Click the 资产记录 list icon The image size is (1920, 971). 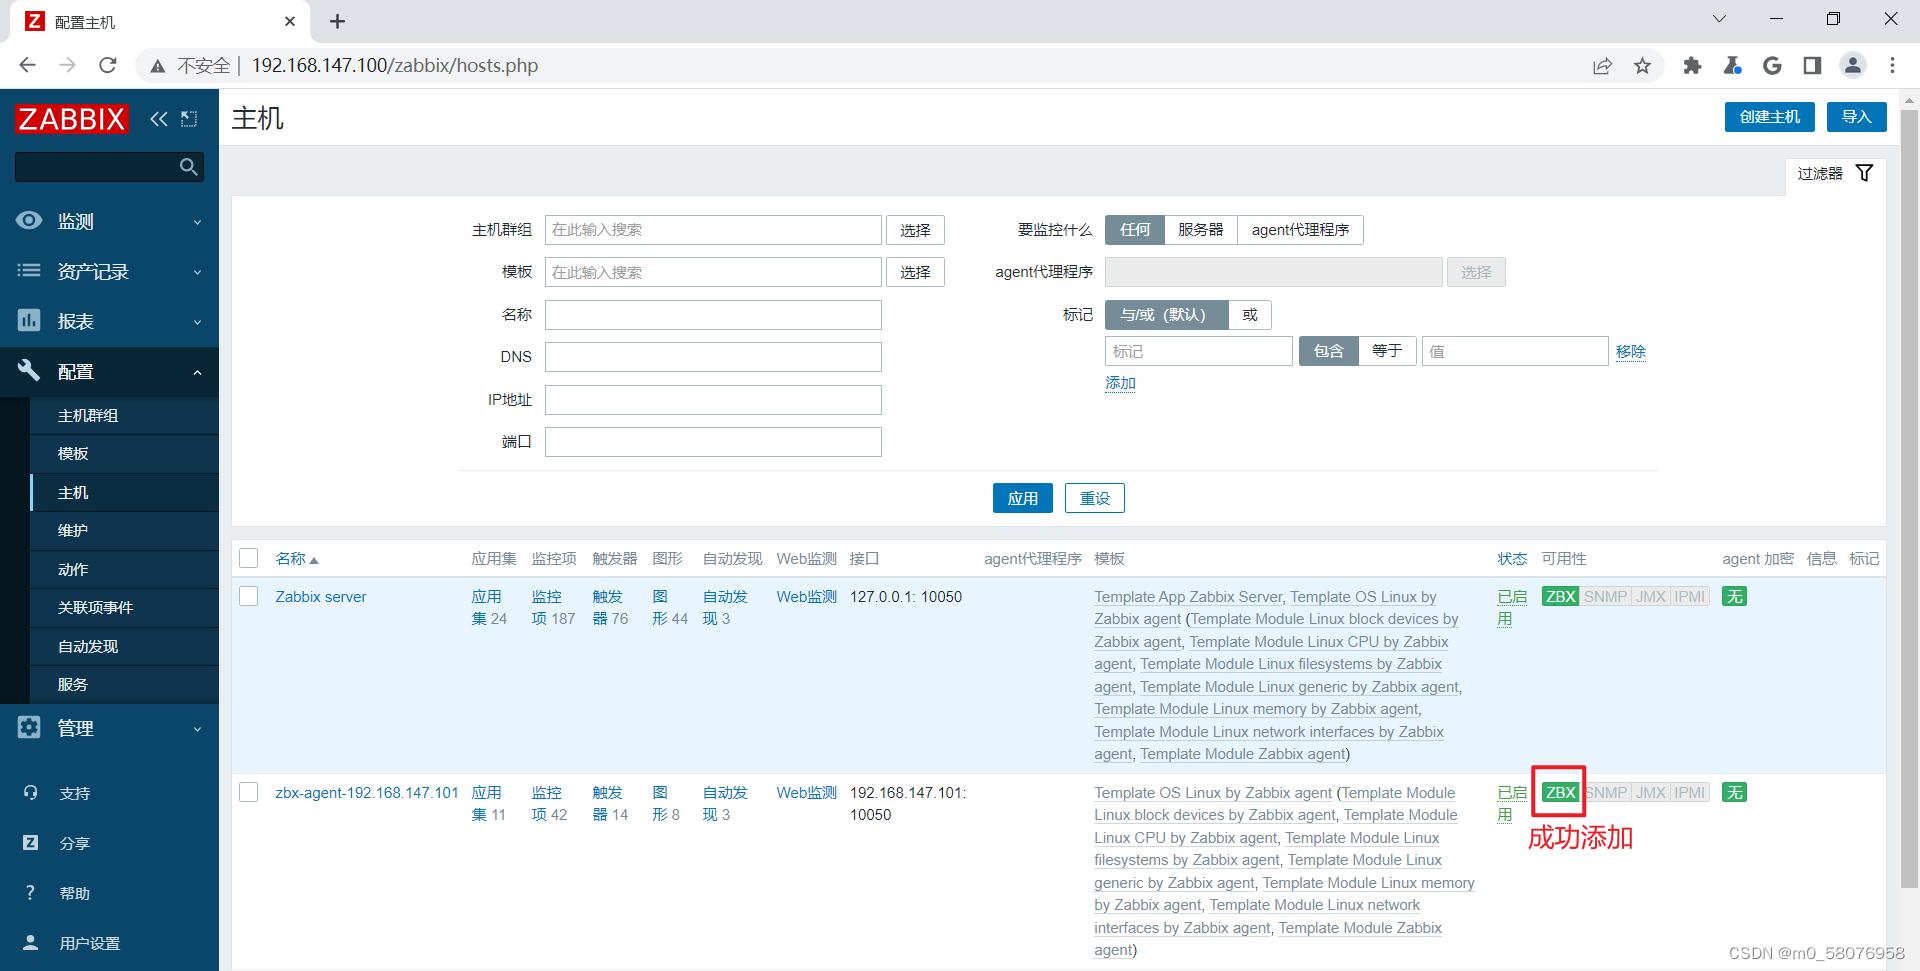pos(29,270)
